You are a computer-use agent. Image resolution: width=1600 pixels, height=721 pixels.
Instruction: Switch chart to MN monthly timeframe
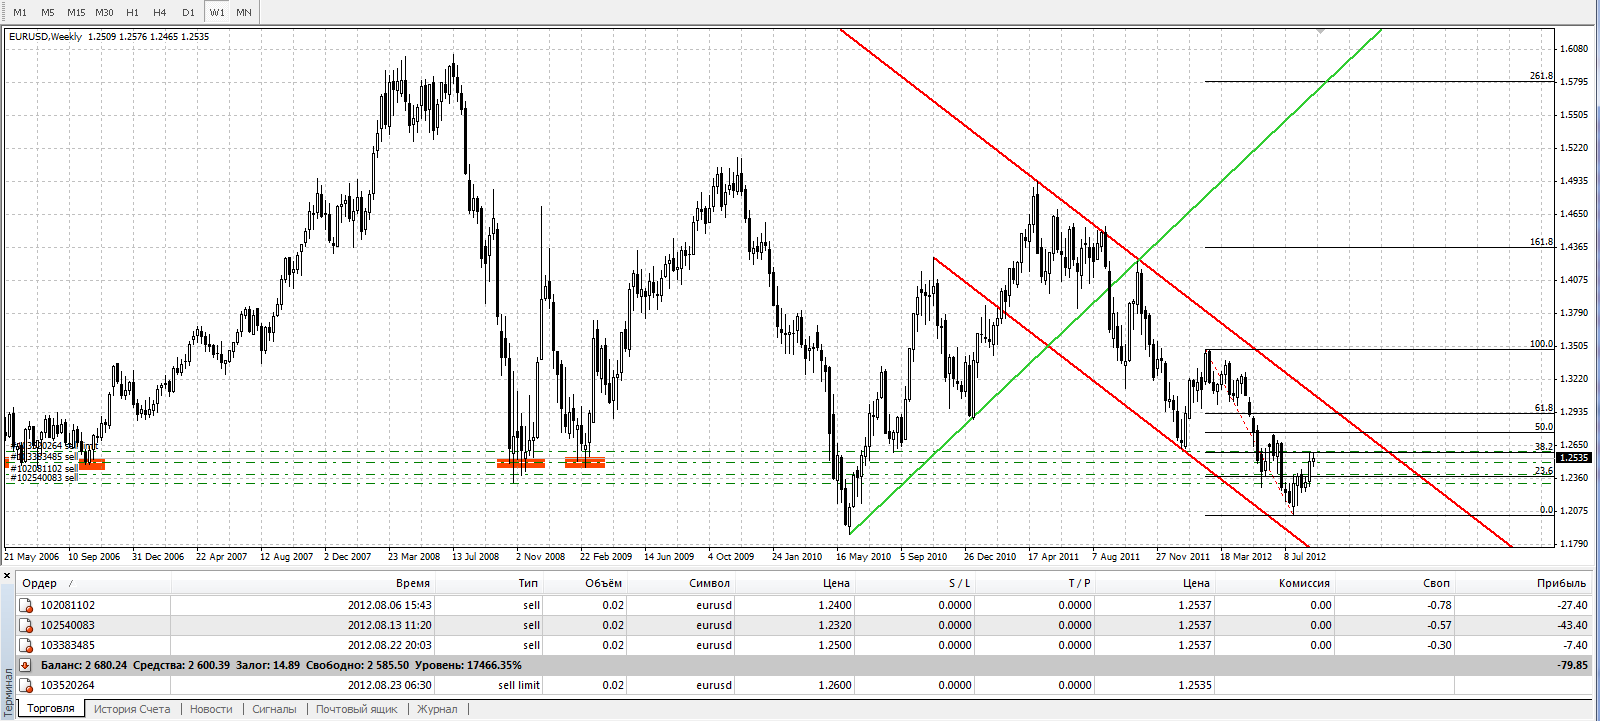pos(244,12)
